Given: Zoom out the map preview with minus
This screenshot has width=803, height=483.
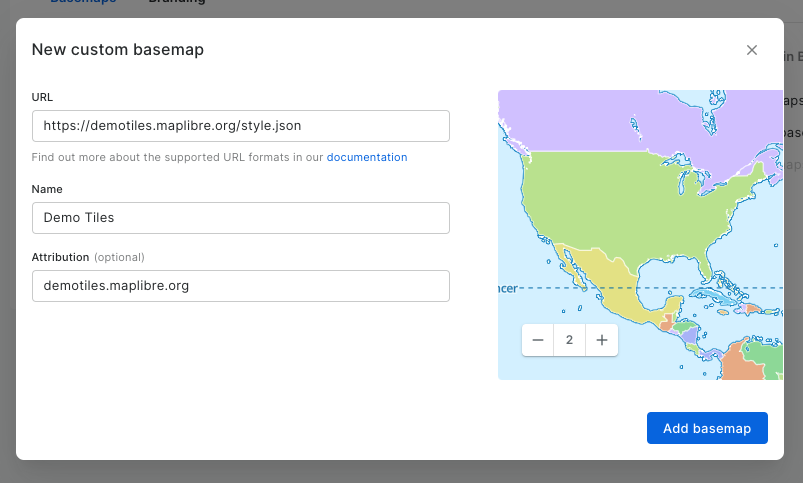Looking at the screenshot, I should pyautogui.click(x=538, y=340).
